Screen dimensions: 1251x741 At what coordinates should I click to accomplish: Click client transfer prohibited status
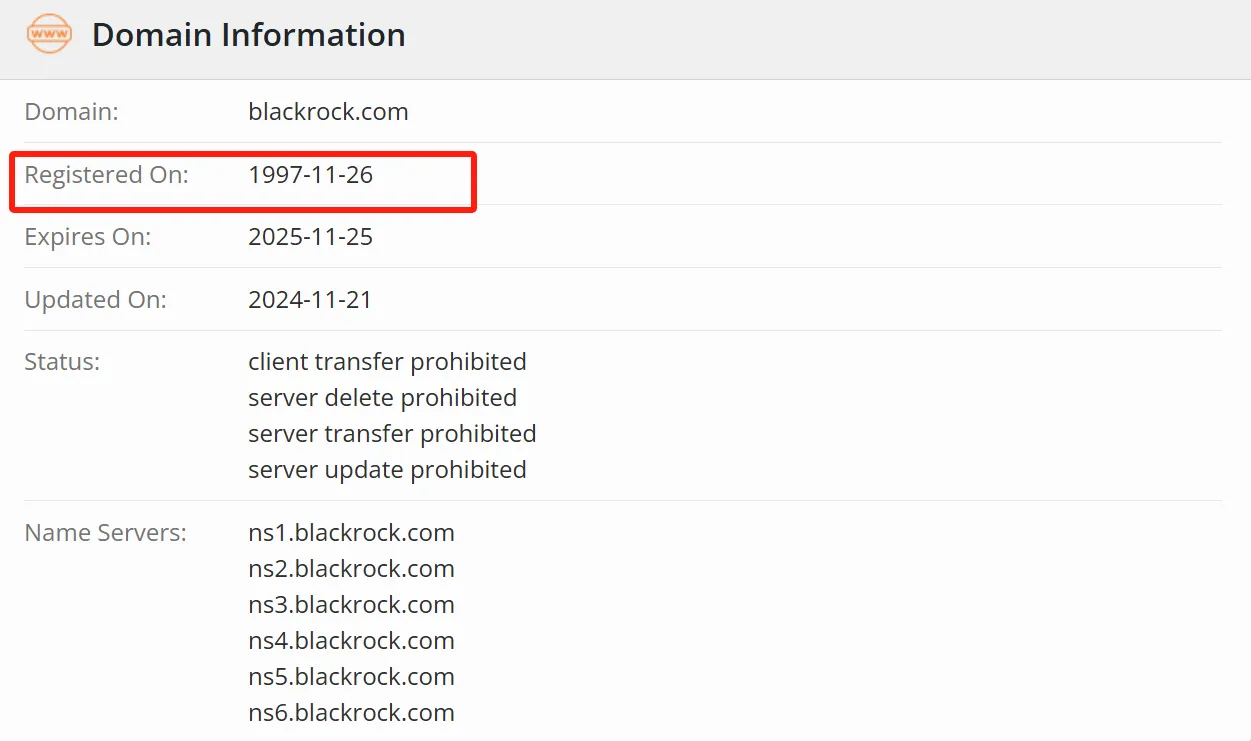click(387, 361)
